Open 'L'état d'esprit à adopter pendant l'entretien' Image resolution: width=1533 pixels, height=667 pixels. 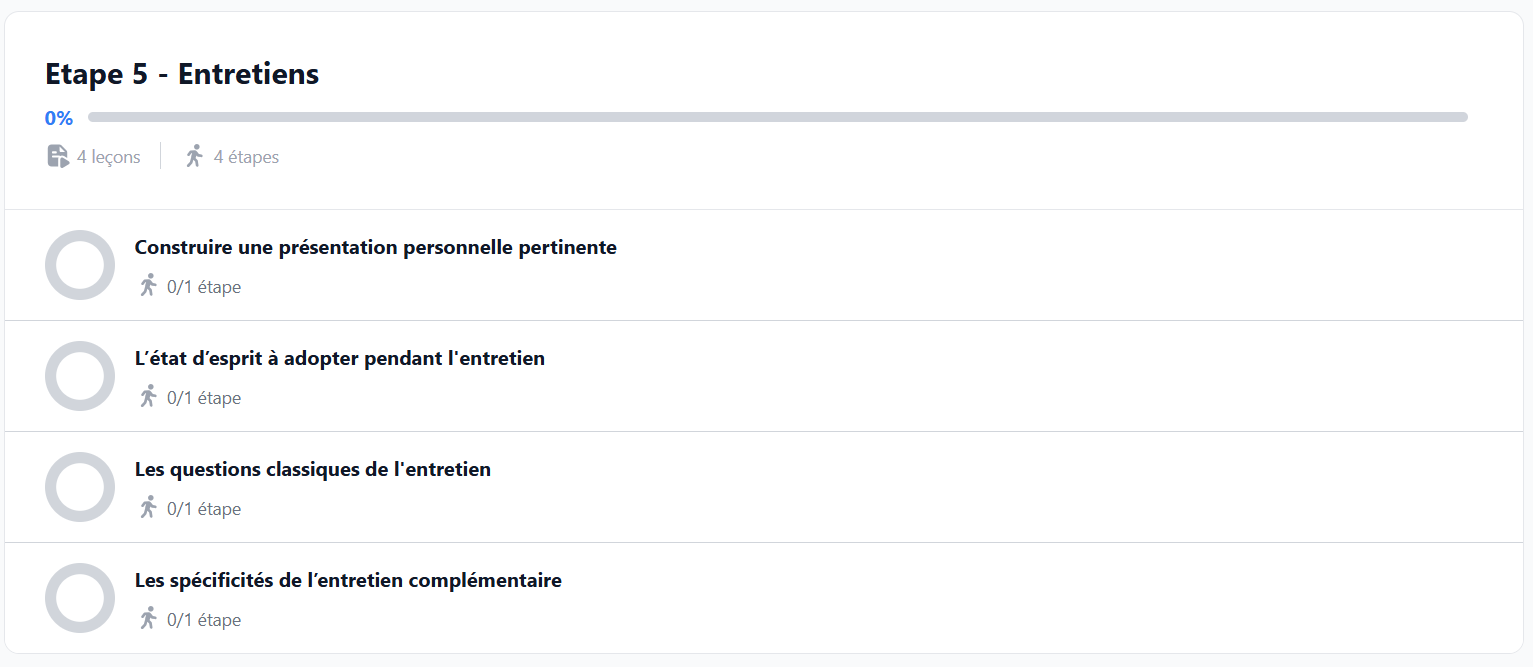click(340, 358)
